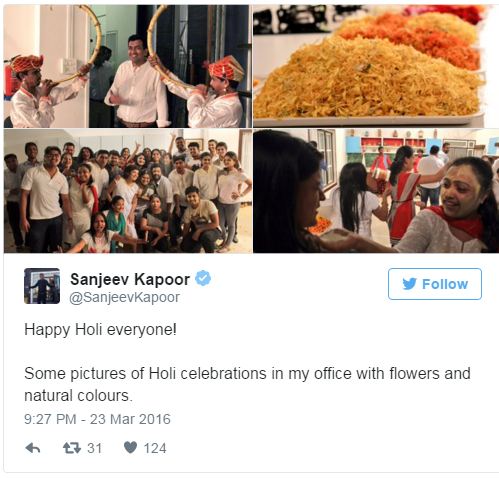Click the blue verified badge
This screenshot has width=499, height=478.
click(203, 278)
